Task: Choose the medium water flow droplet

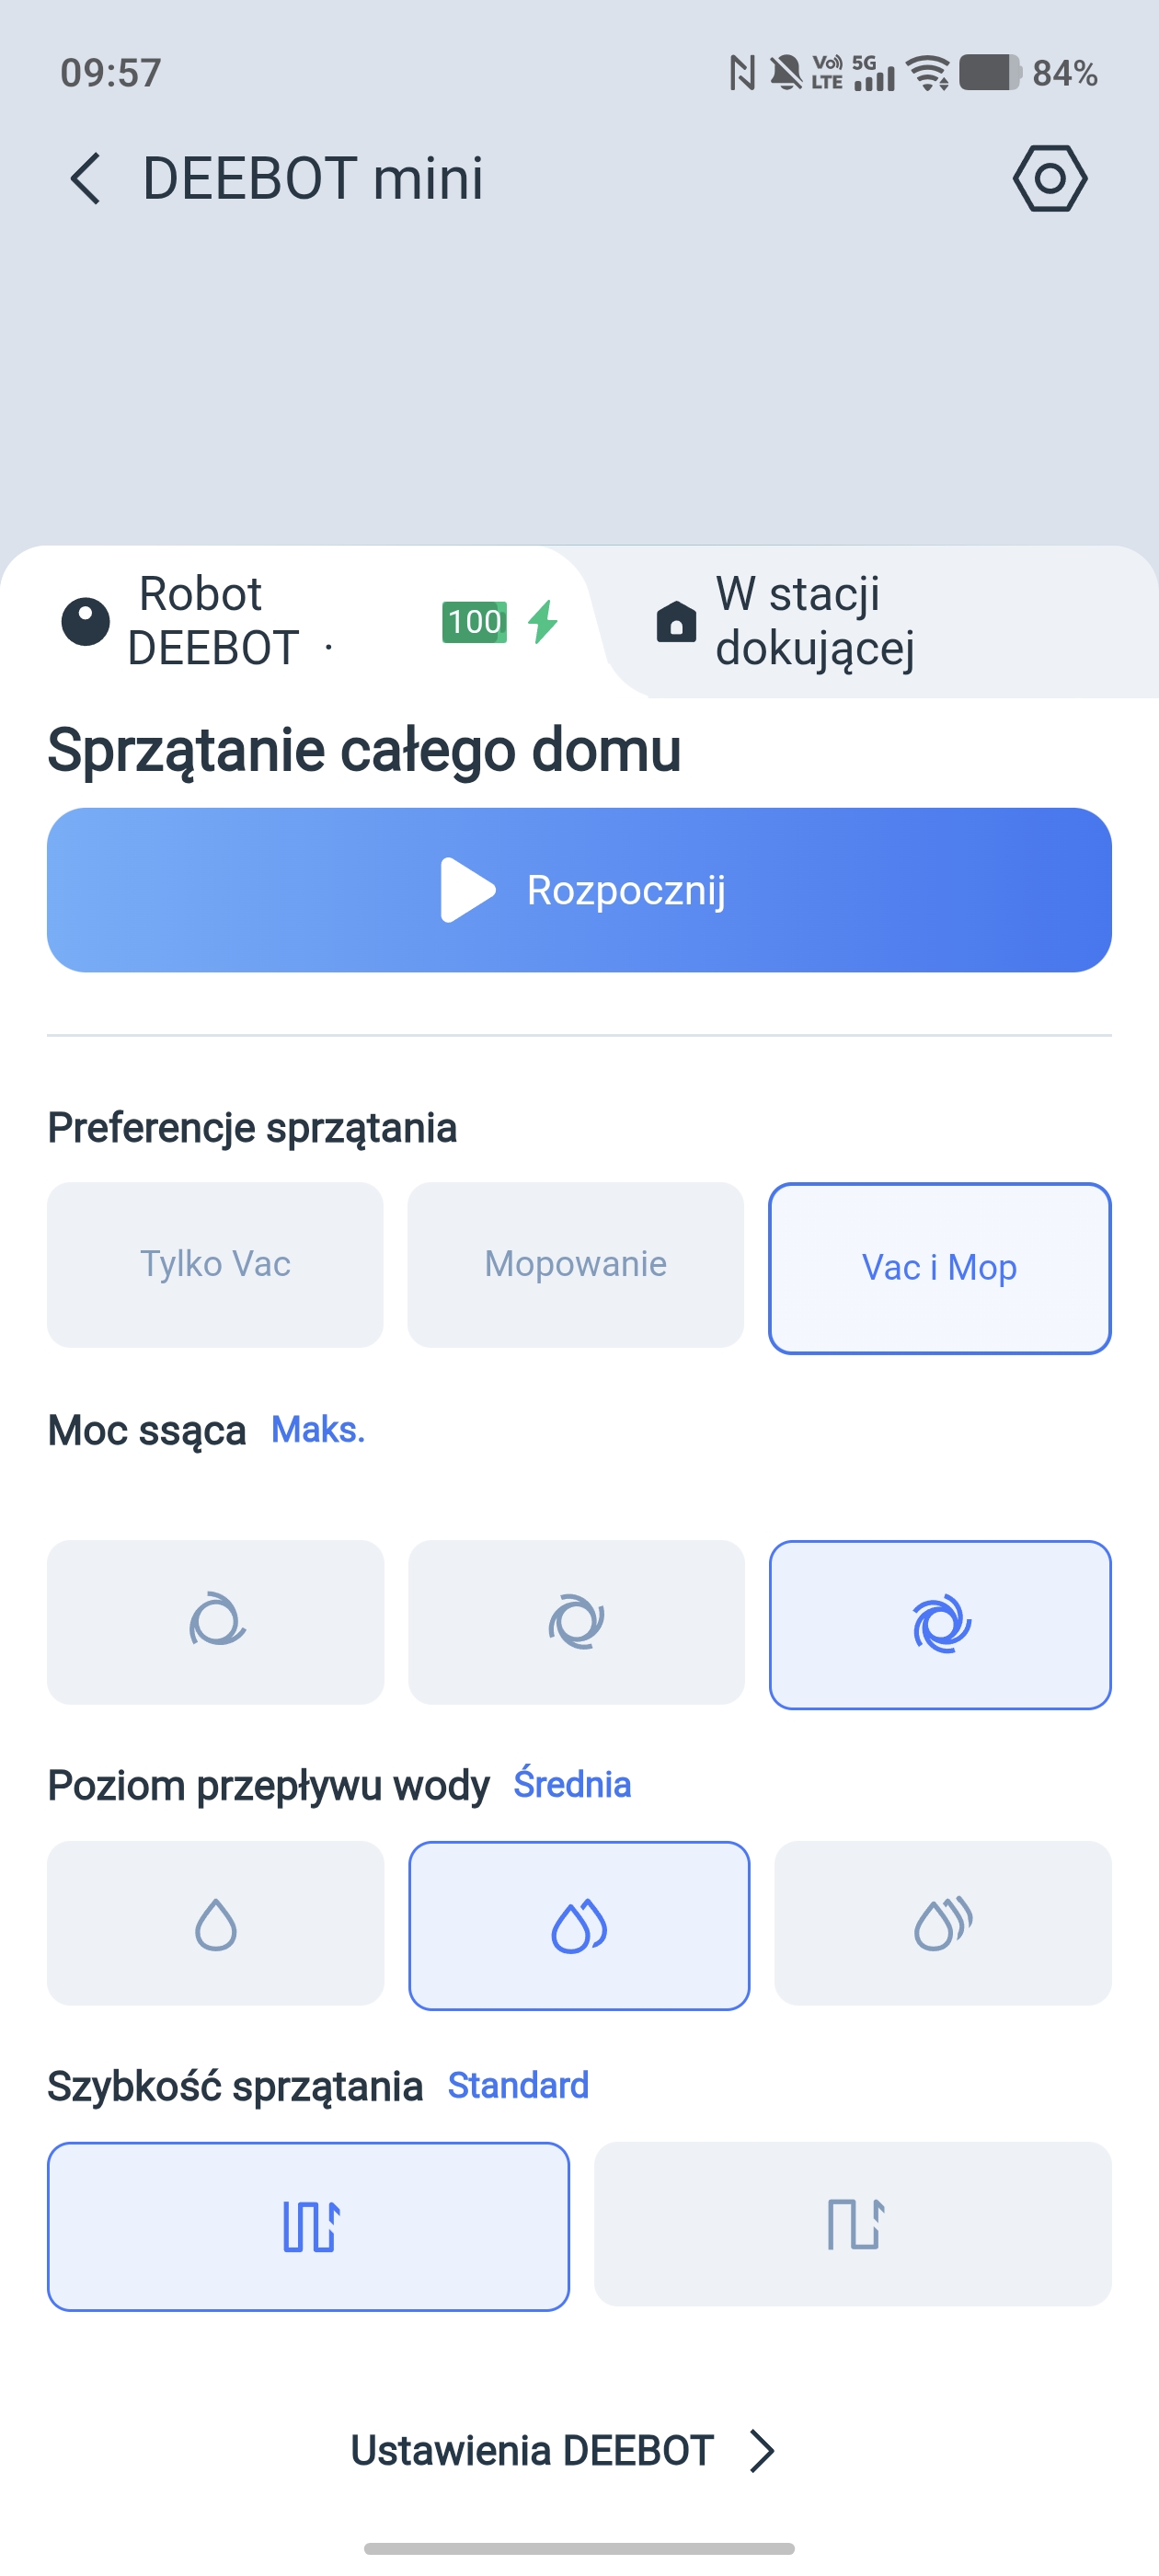Action: click(579, 1925)
